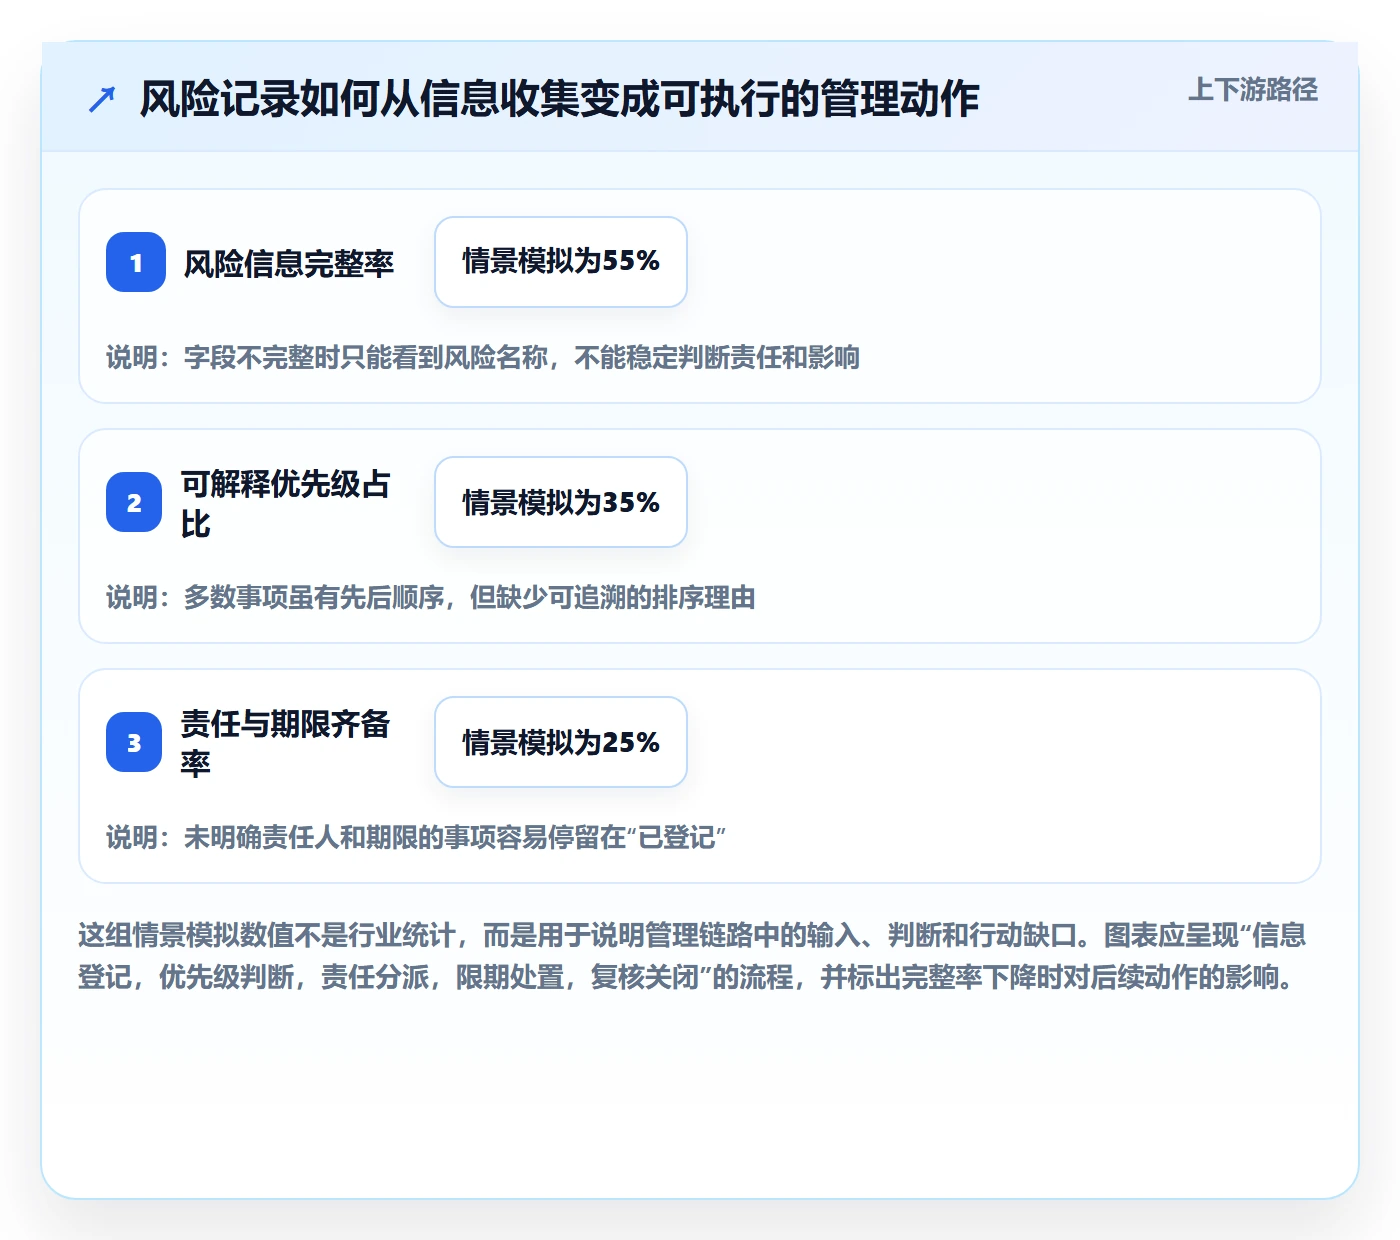Select the 可解释优先级占比 heading
Screen dimensions: 1400x1240
[x=286, y=503]
